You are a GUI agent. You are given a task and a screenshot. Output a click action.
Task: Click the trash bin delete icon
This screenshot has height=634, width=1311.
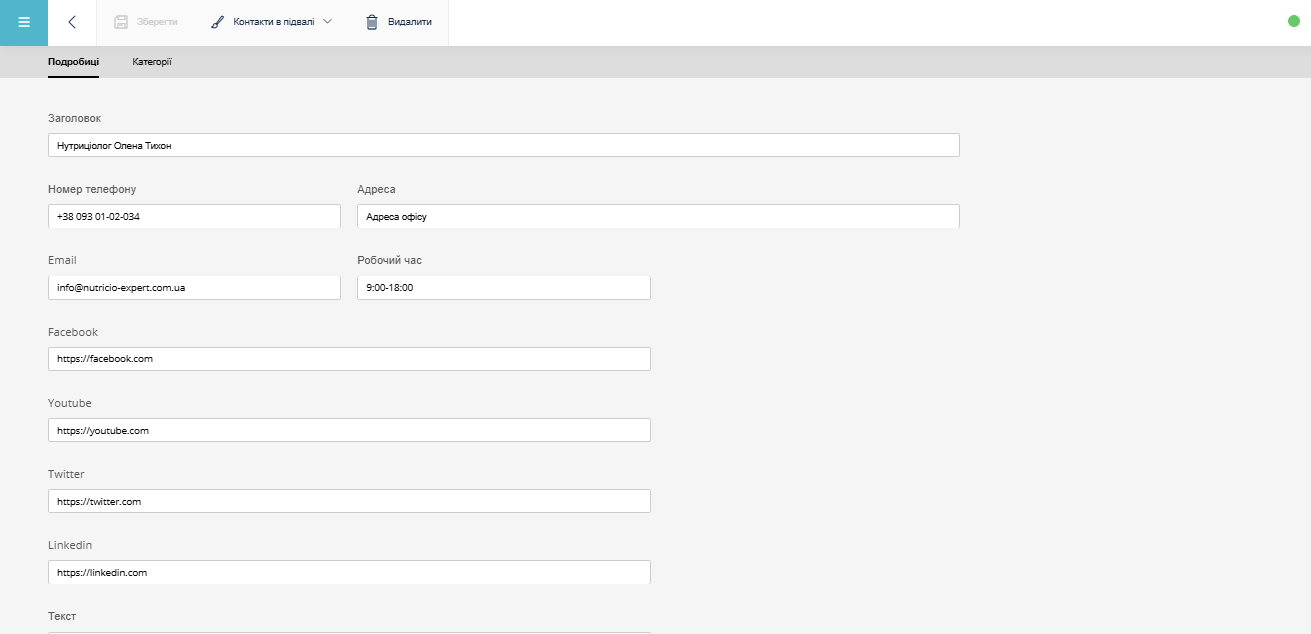click(x=372, y=22)
